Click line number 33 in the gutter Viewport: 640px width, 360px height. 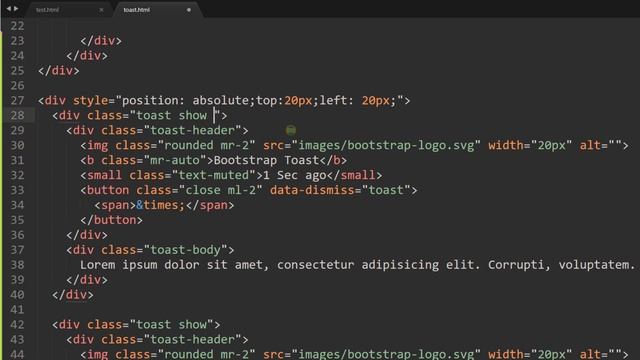[x=17, y=190]
